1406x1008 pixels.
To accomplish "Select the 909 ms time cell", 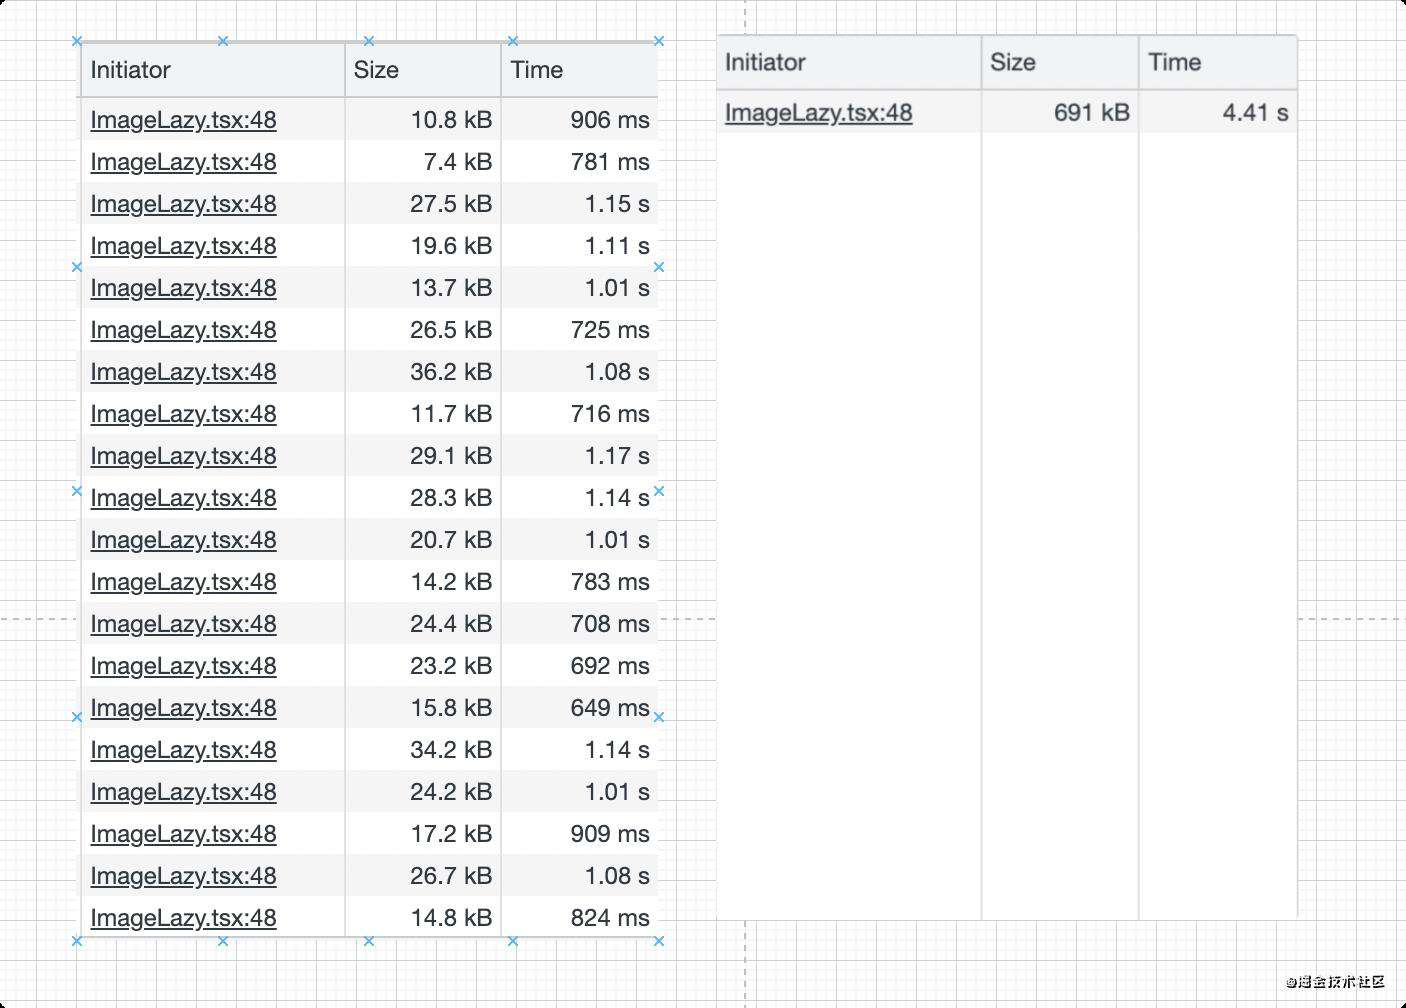I will (580, 834).
